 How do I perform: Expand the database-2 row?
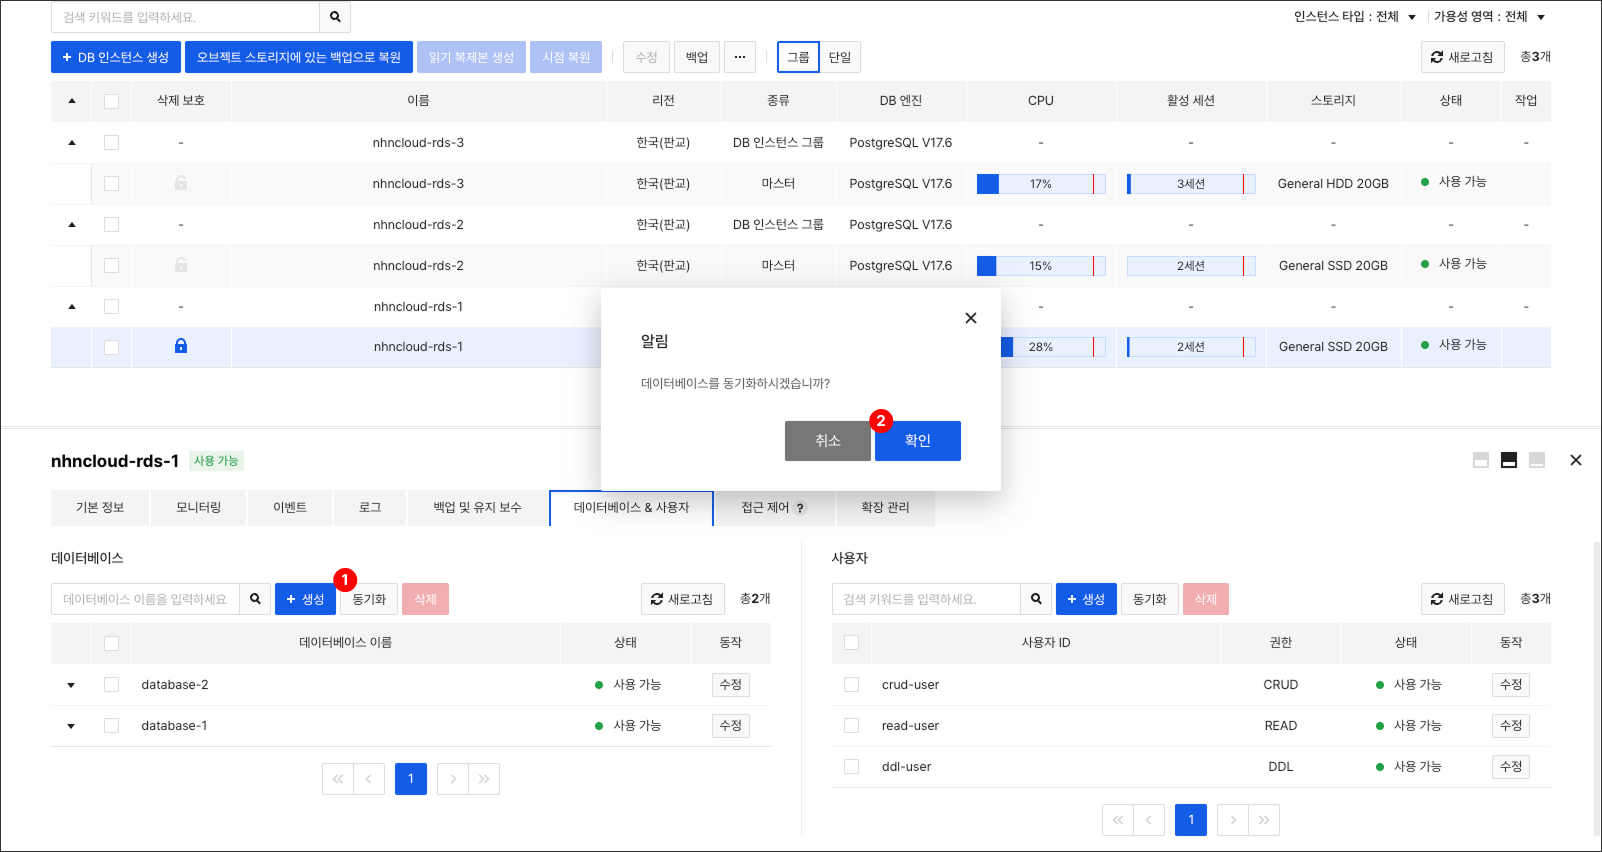pos(71,685)
